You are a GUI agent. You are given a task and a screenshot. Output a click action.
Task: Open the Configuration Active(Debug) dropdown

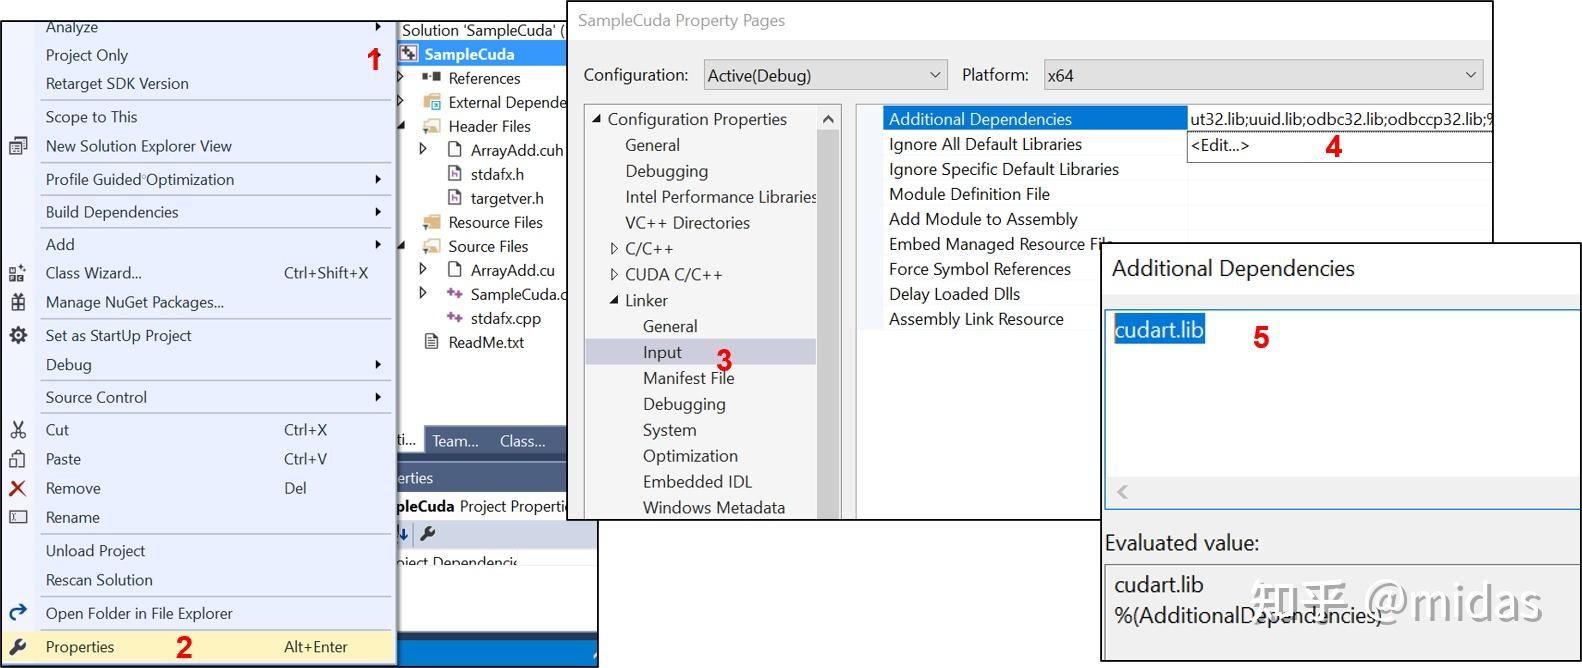click(x=825, y=75)
